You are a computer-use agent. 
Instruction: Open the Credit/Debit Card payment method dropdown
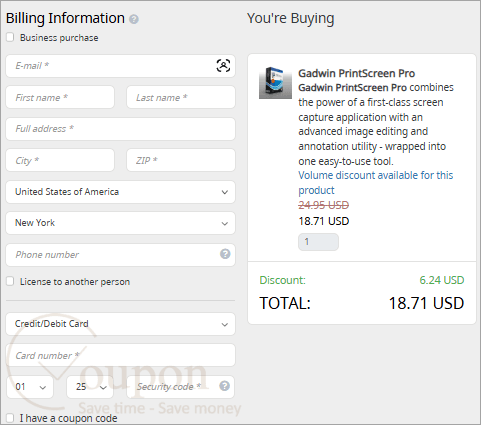pos(120,324)
